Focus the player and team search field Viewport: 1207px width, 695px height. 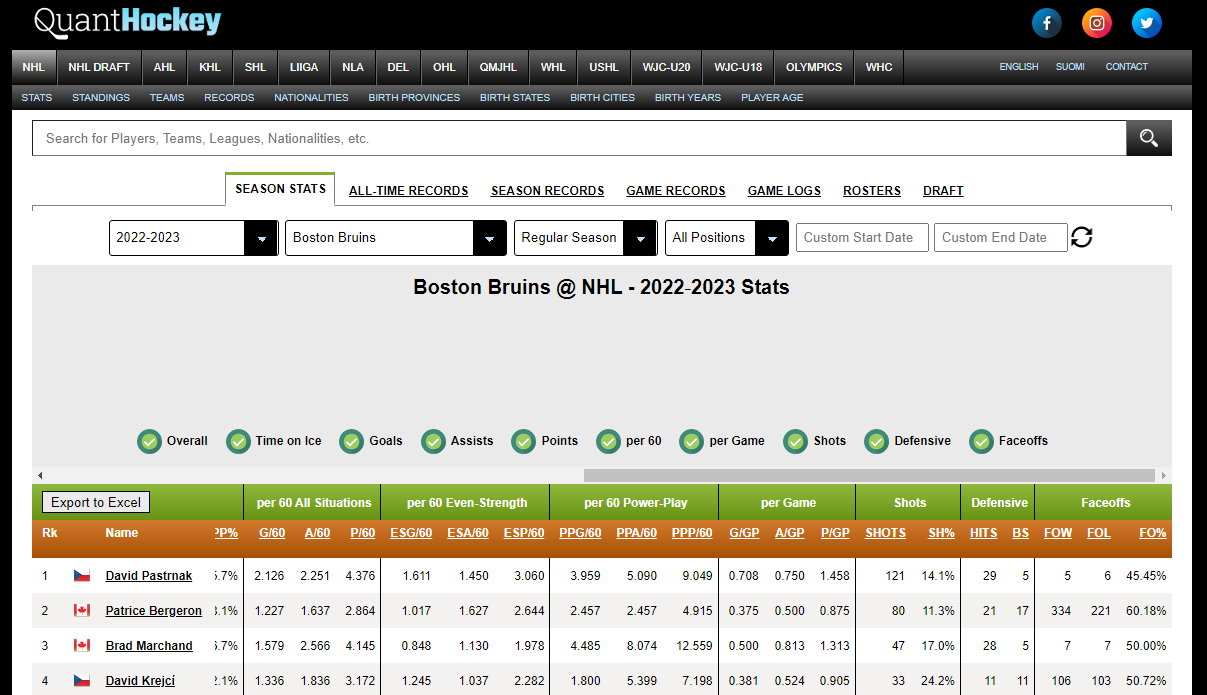[x=579, y=138]
